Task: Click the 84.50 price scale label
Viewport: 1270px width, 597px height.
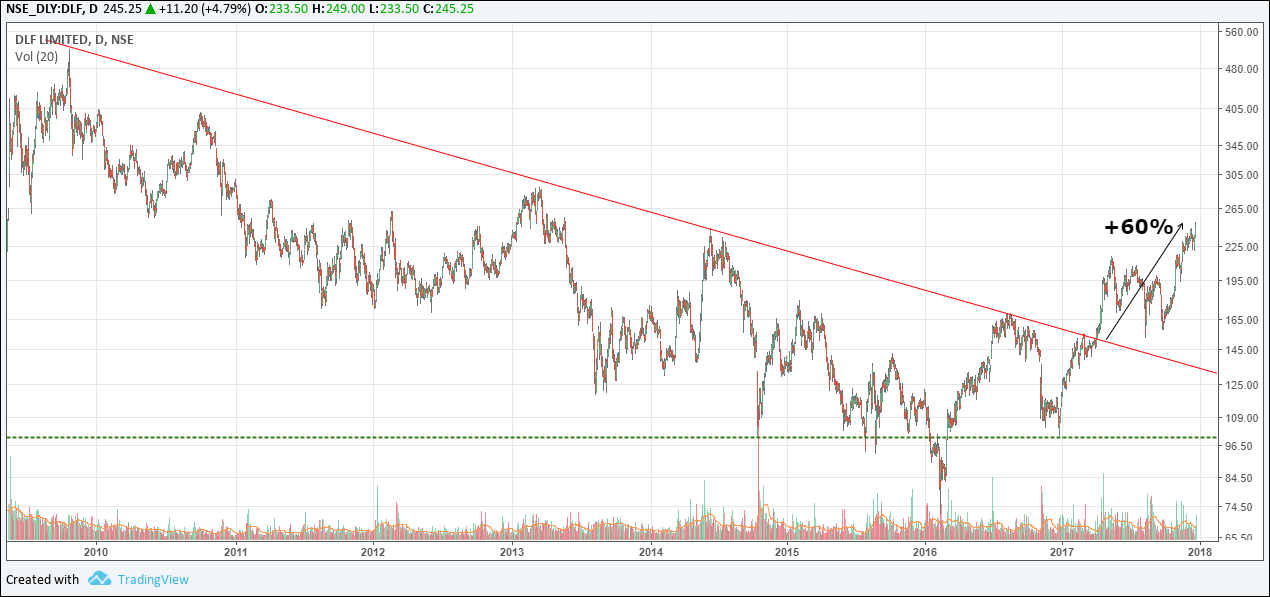Action: click(x=1237, y=478)
